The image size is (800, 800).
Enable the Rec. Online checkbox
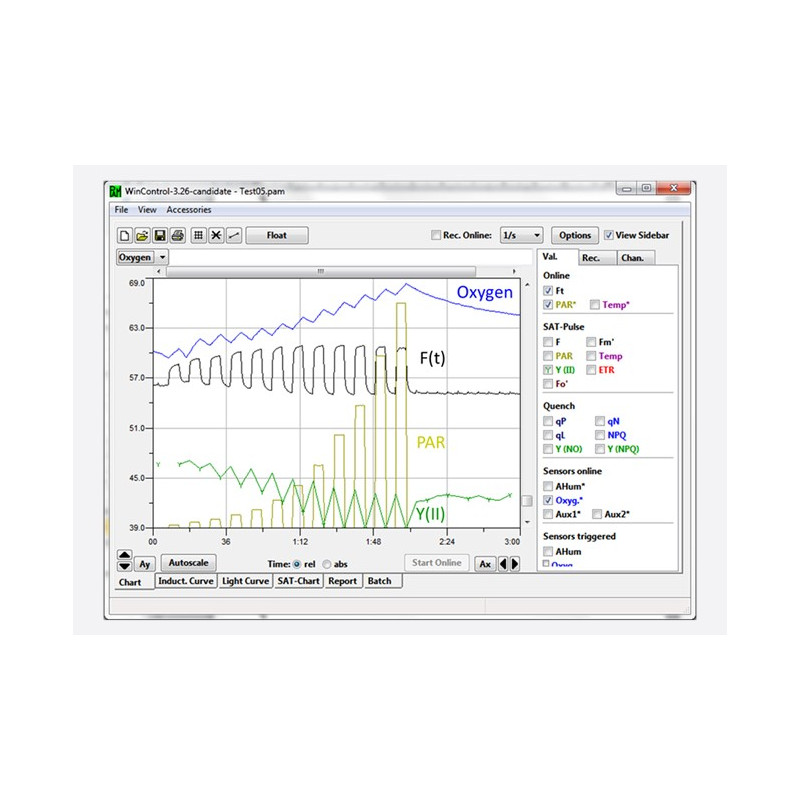point(435,236)
